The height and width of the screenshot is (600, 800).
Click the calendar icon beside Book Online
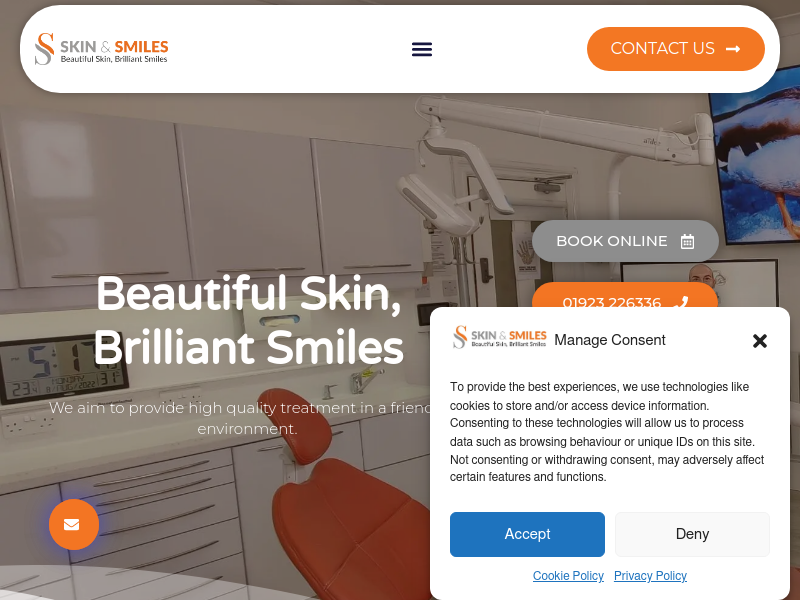tap(687, 241)
